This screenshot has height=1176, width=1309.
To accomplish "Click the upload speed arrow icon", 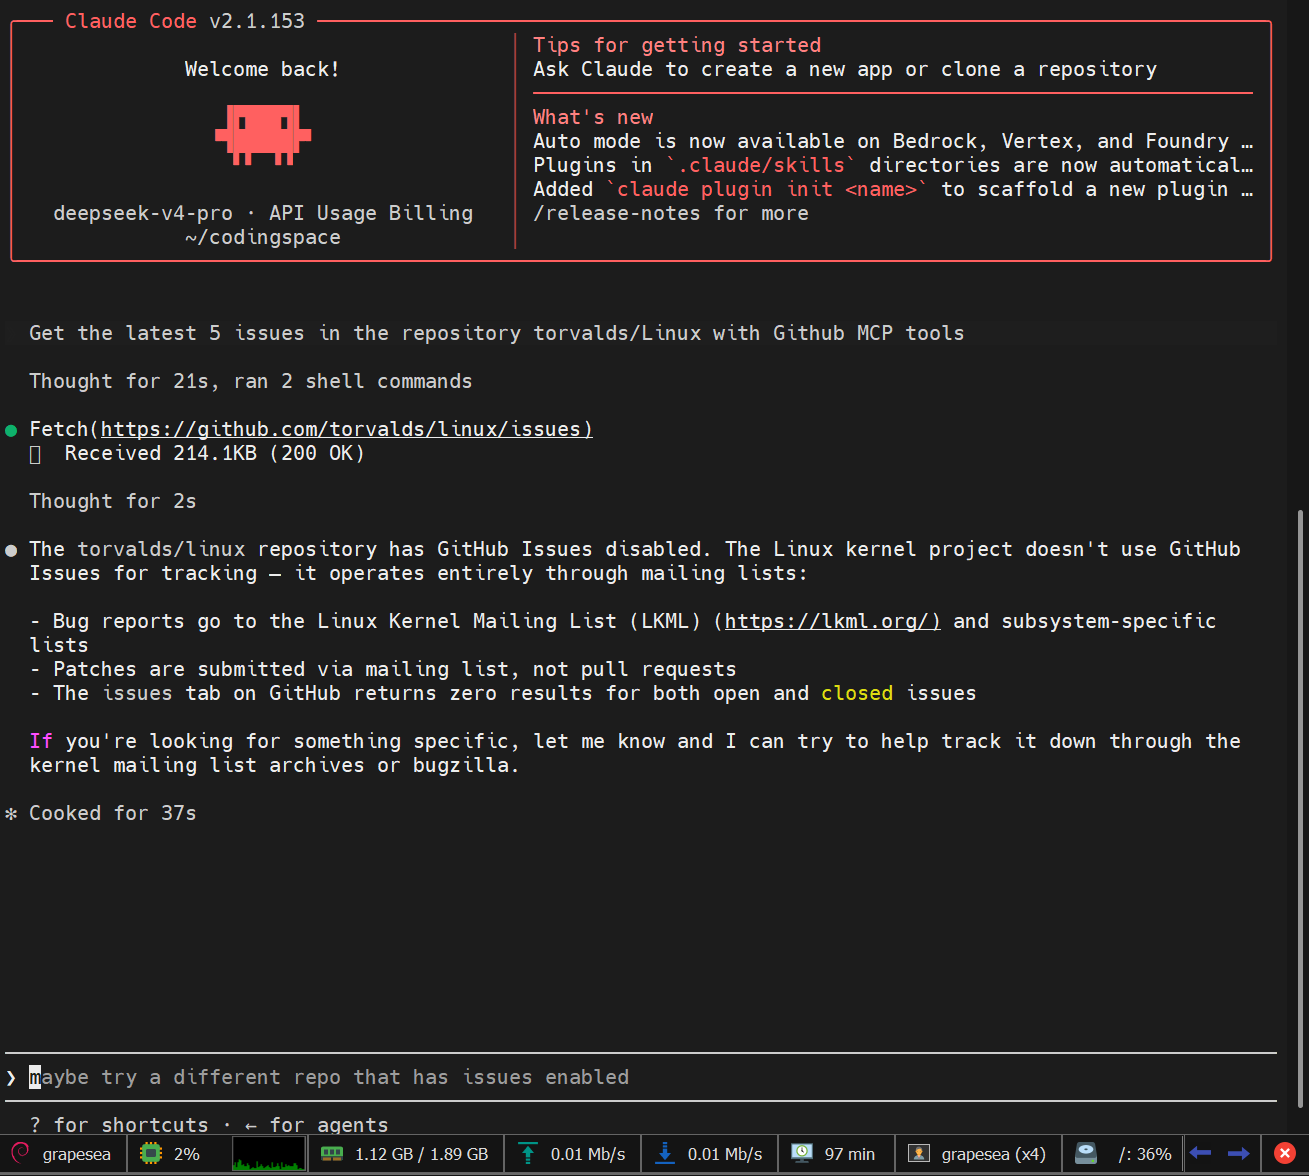I will (x=528, y=1153).
